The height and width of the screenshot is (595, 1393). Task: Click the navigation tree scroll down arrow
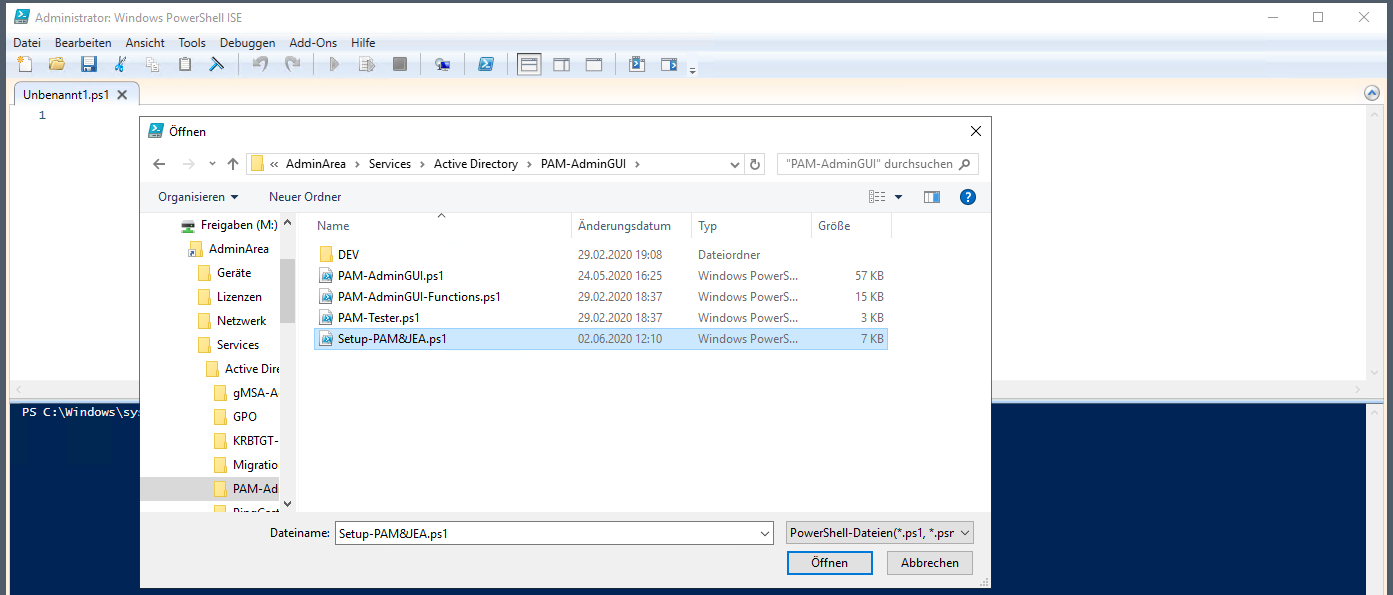pos(288,504)
